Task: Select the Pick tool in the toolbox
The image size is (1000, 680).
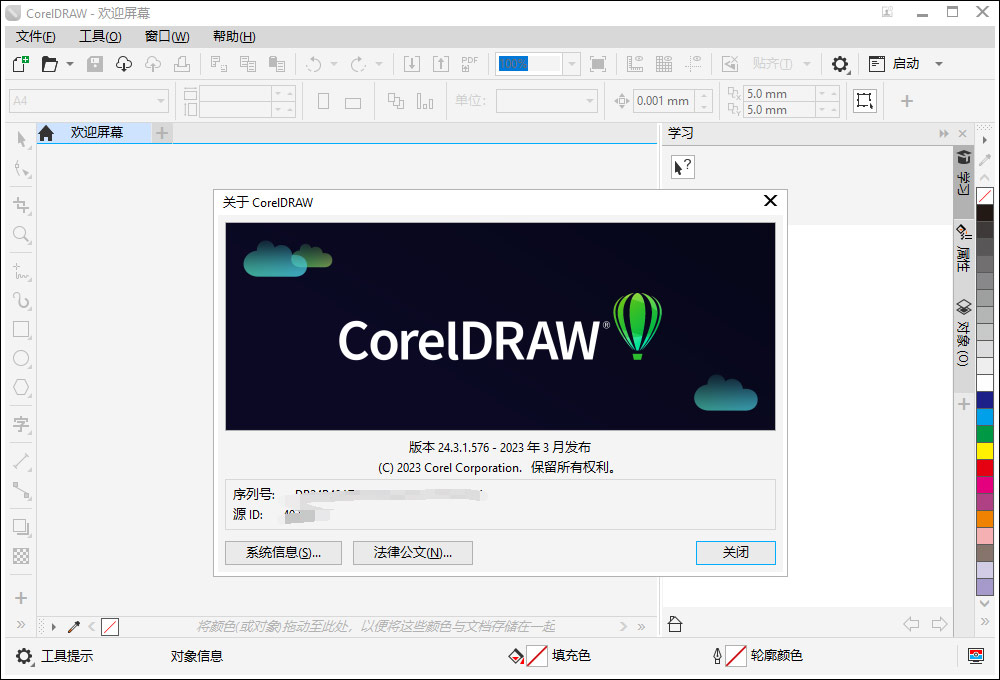Action: tap(20, 140)
